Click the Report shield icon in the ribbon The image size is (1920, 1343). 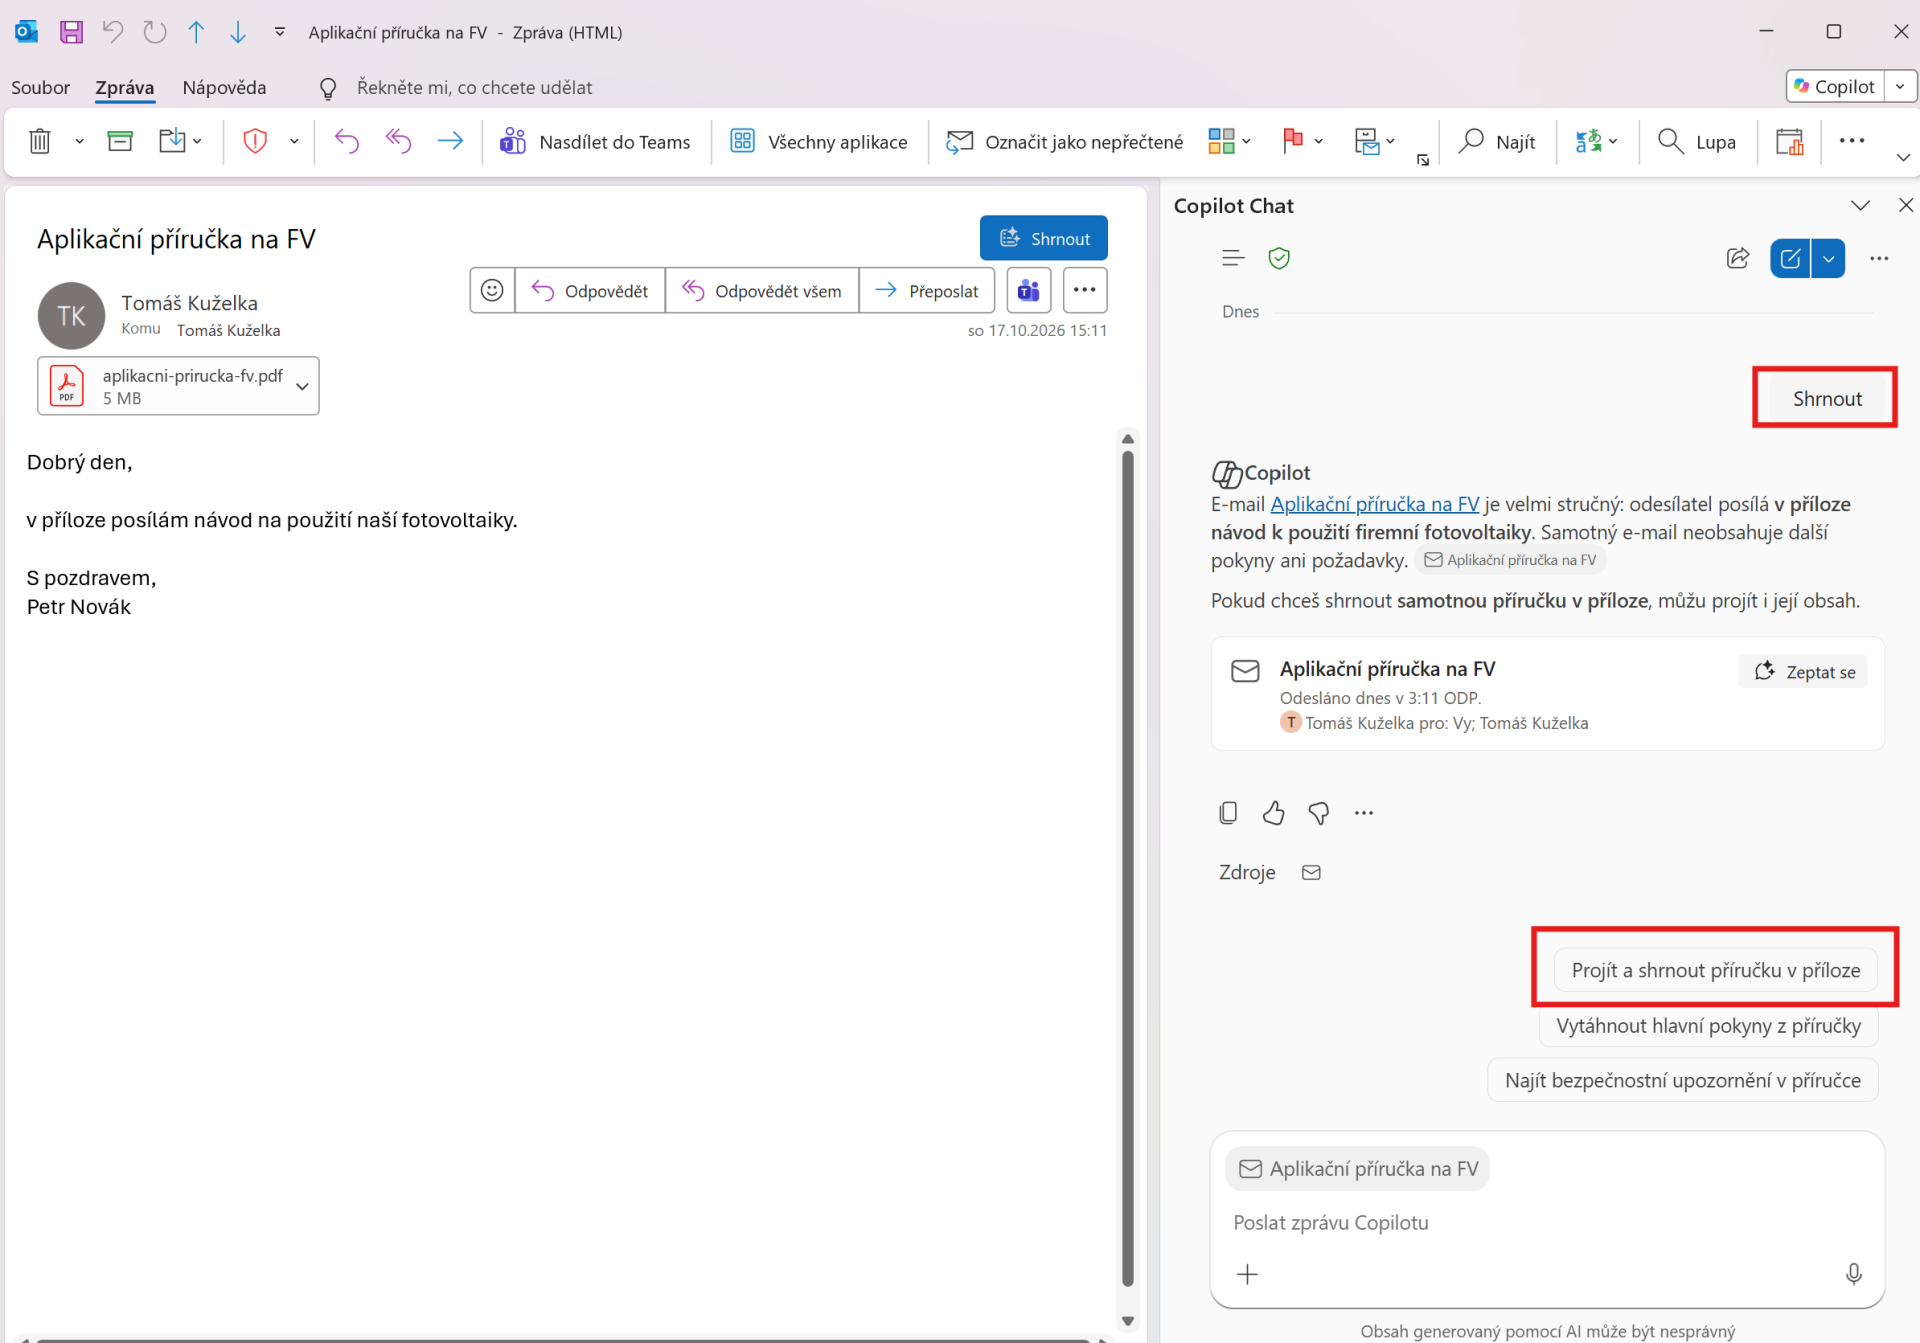pyautogui.click(x=255, y=141)
